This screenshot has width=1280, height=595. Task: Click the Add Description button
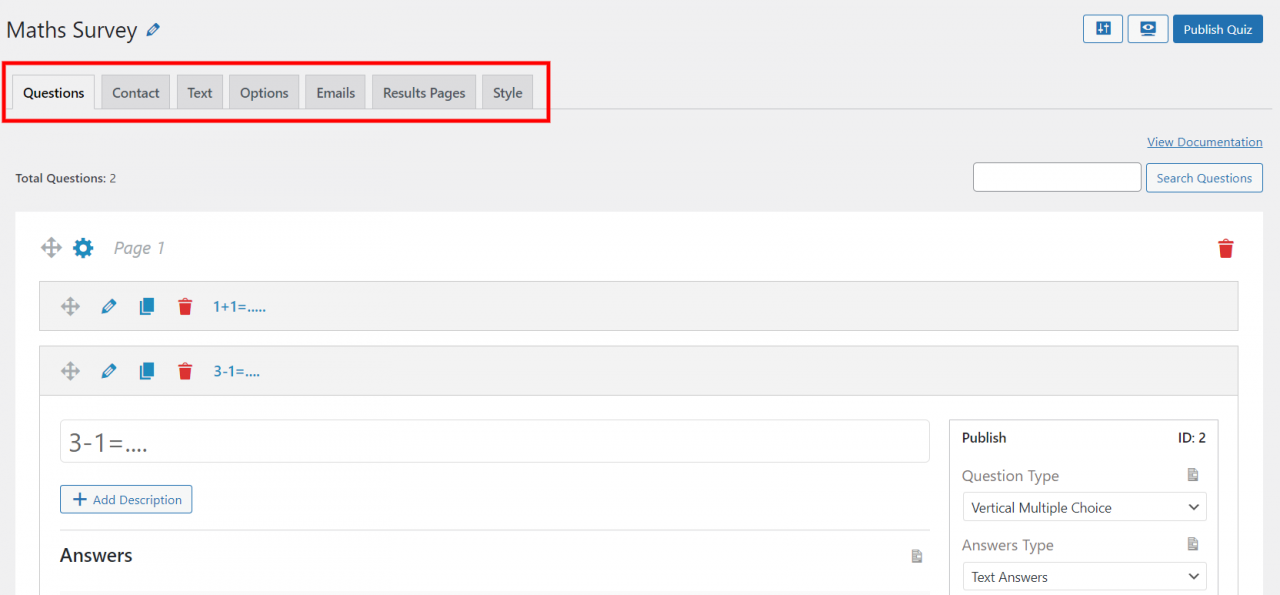pos(126,499)
